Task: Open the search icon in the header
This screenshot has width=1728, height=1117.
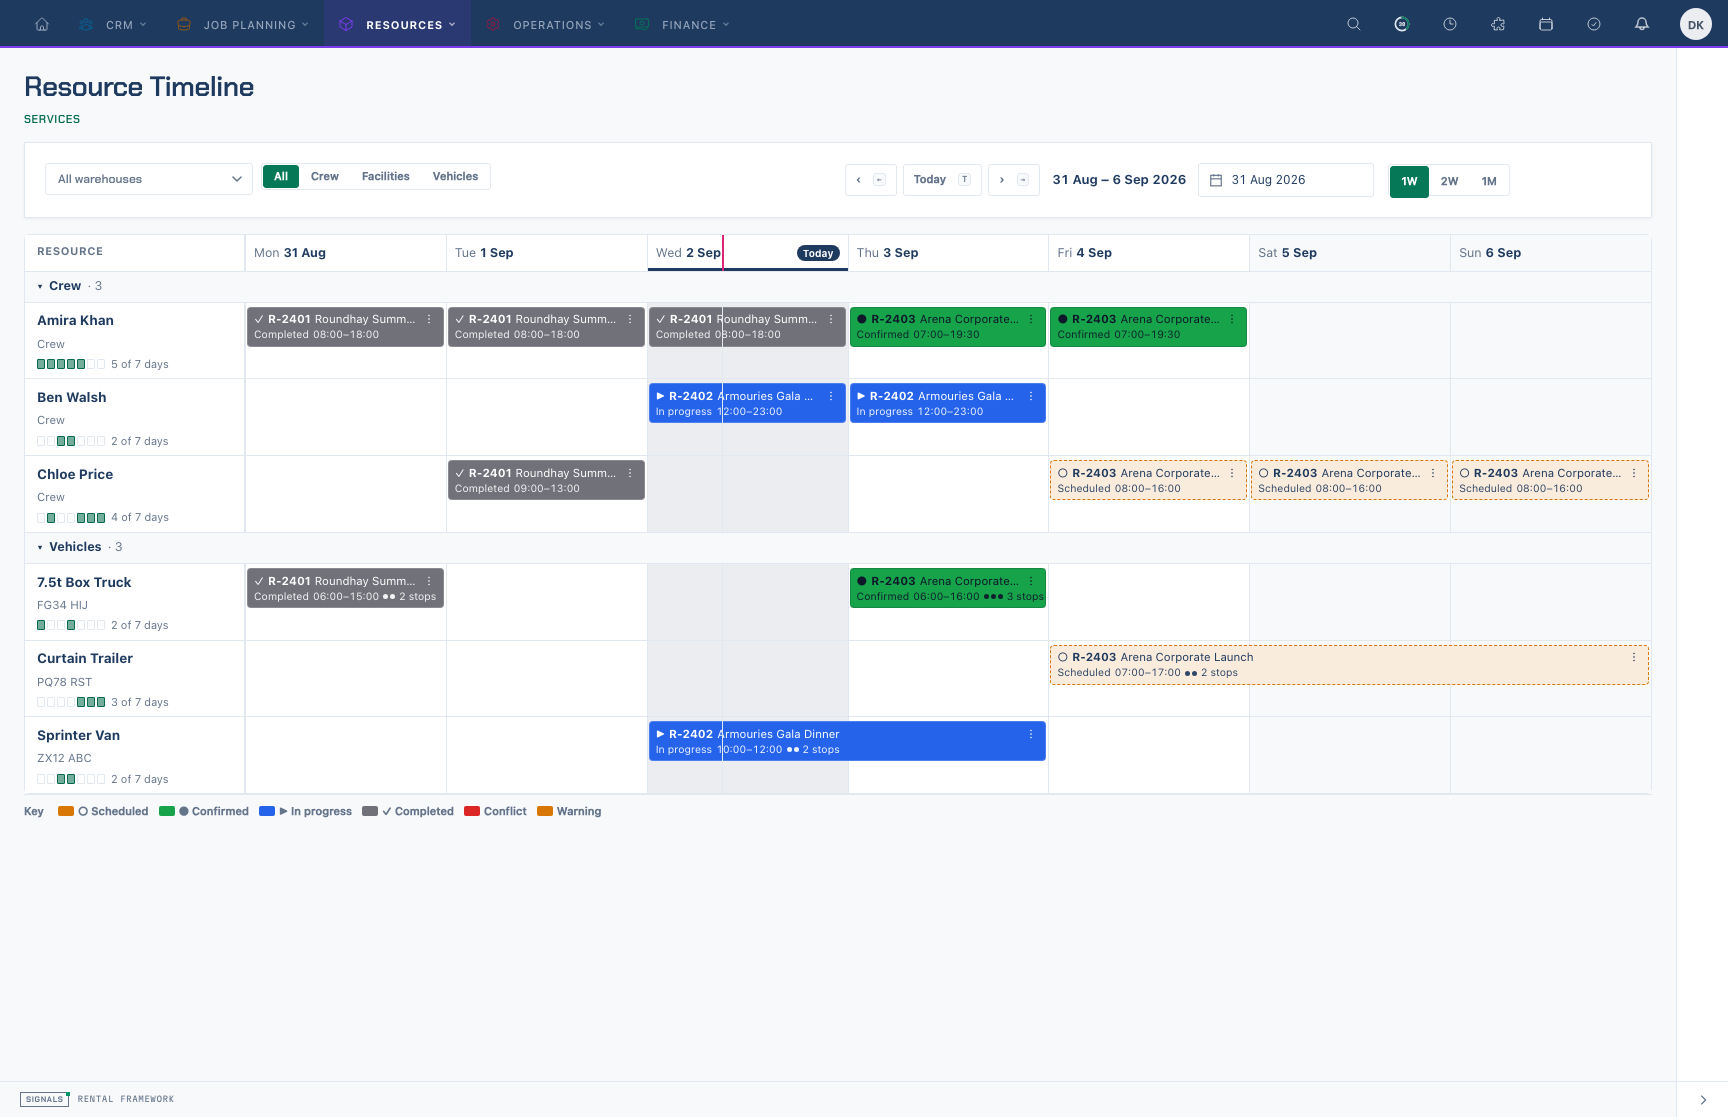Action: [1354, 24]
